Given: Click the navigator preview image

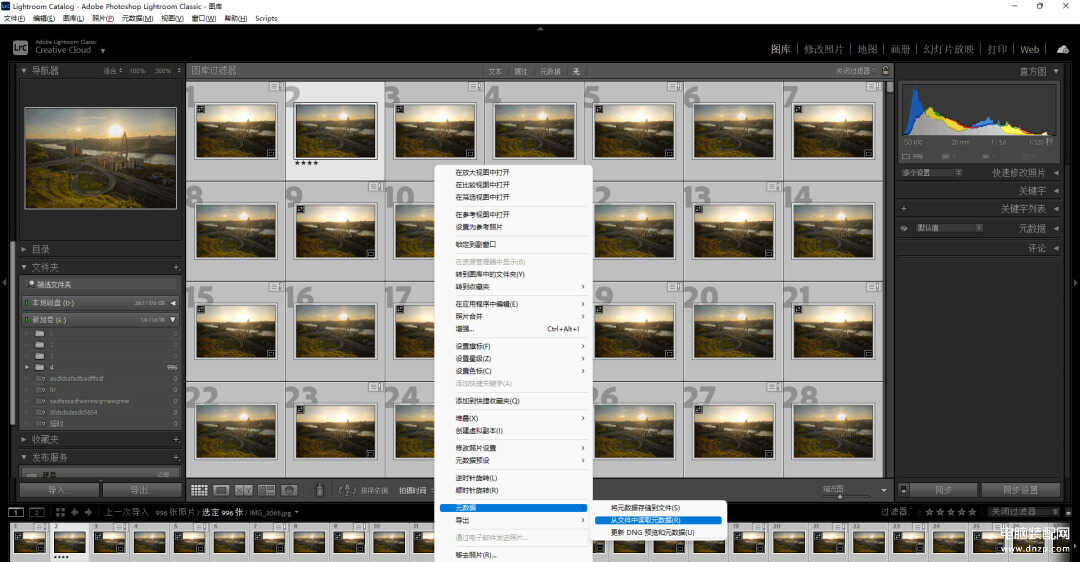Looking at the screenshot, I should coord(101,158).
